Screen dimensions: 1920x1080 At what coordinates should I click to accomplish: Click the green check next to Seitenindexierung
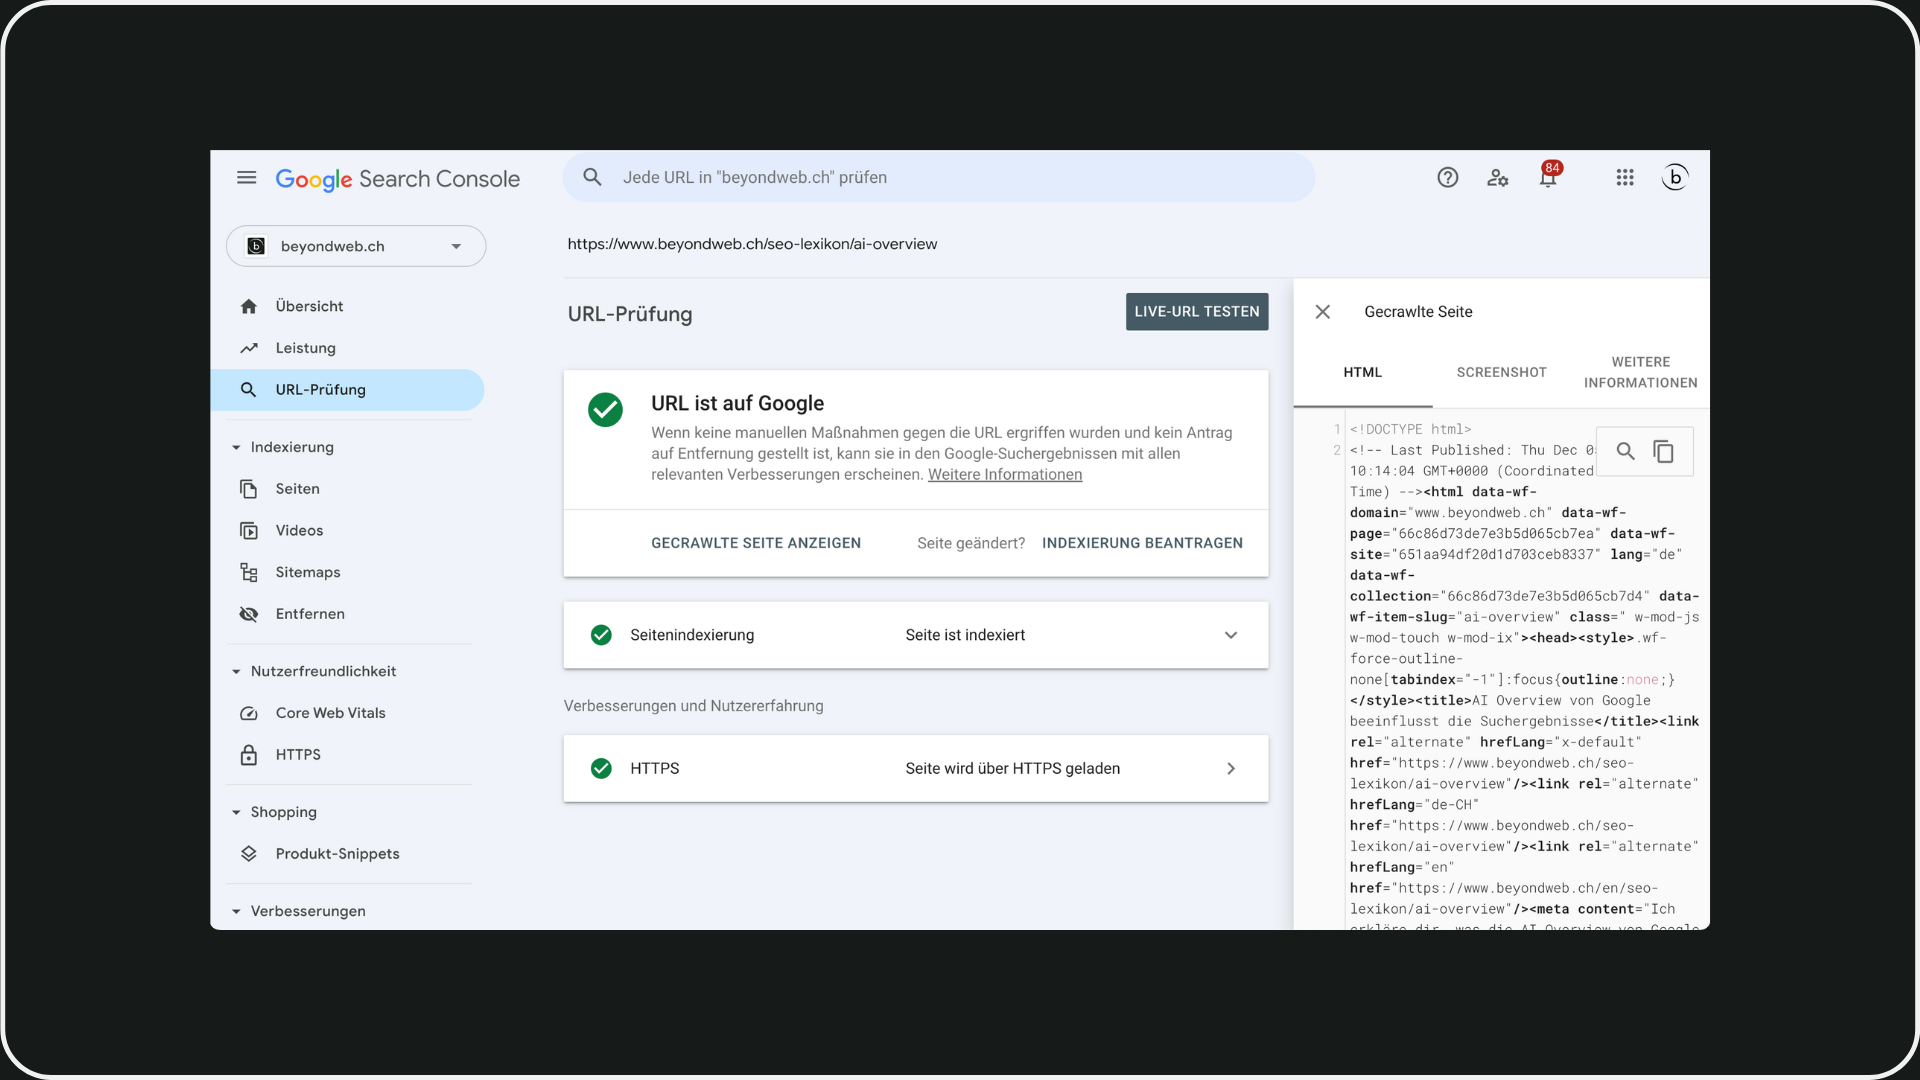click(x=601, y=635)
